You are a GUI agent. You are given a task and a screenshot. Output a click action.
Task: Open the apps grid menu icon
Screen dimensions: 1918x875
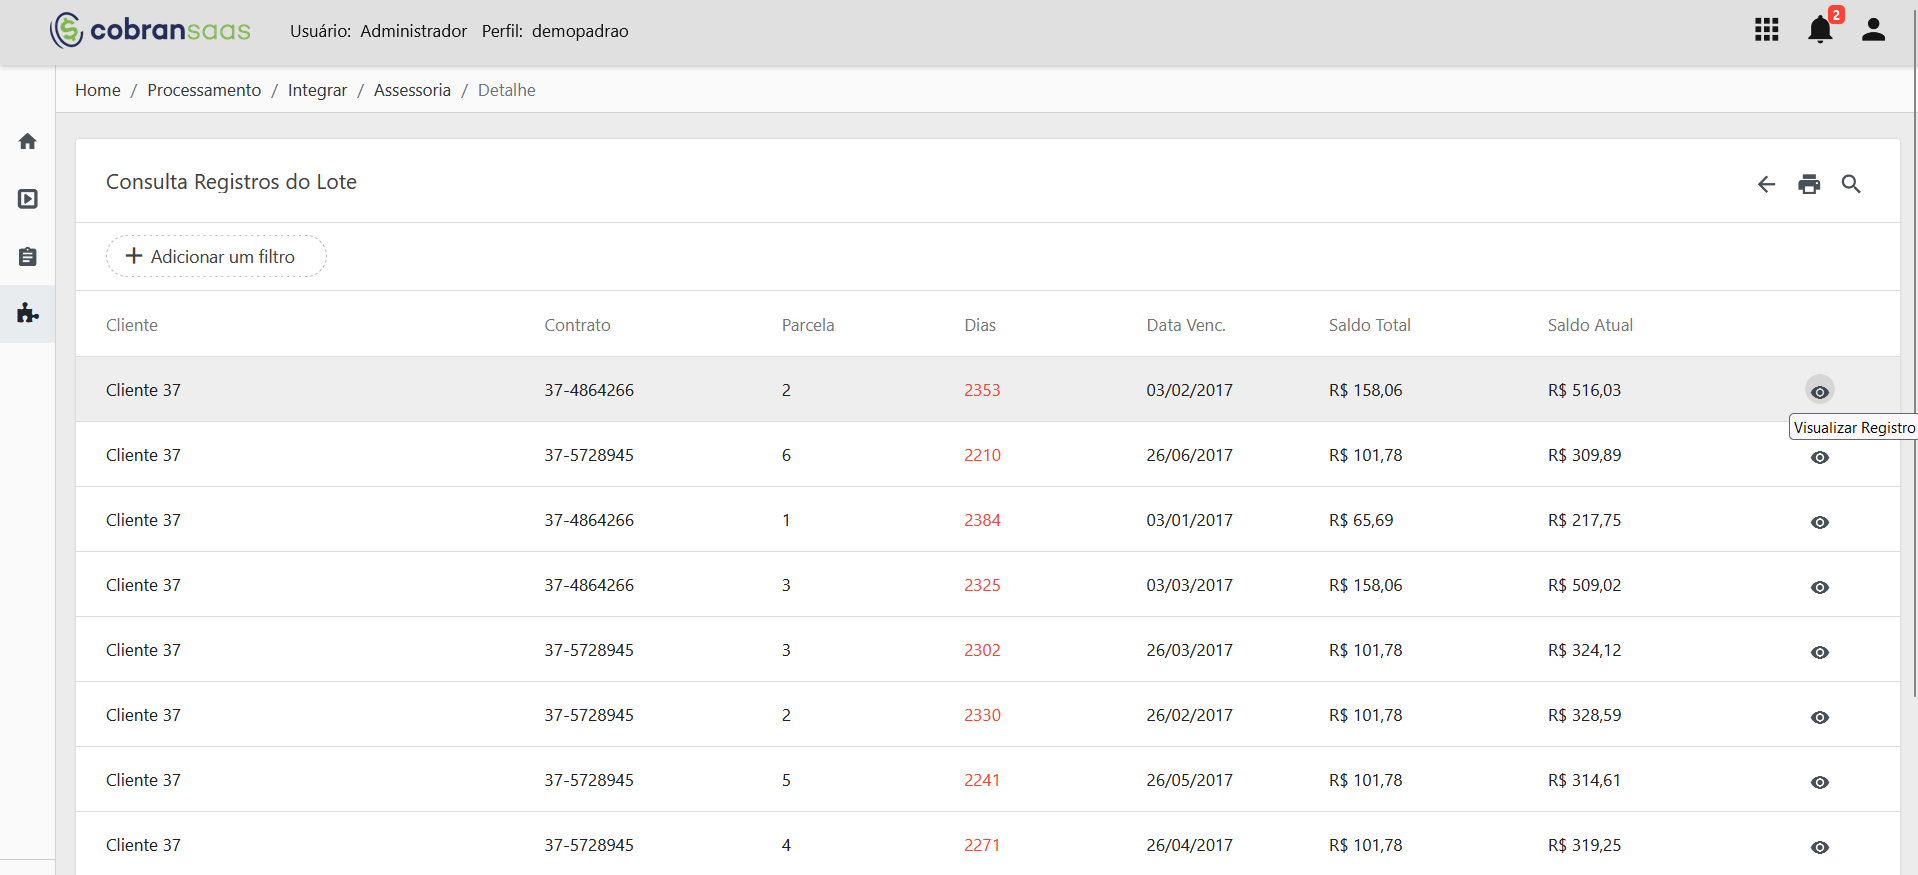(1766, 30)
